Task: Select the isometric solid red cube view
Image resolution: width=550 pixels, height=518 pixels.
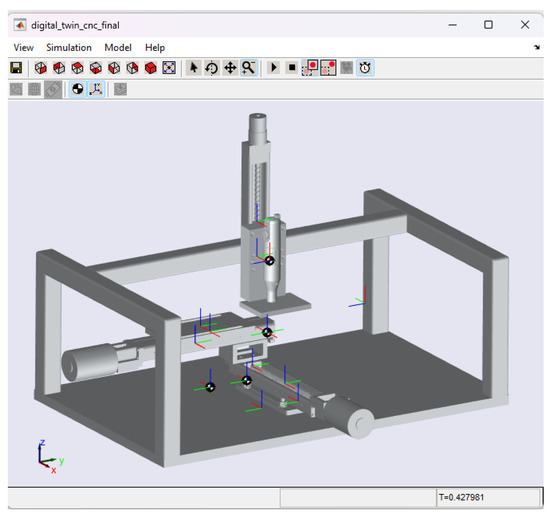Action: pyautogui.click(x=151, y=68)
